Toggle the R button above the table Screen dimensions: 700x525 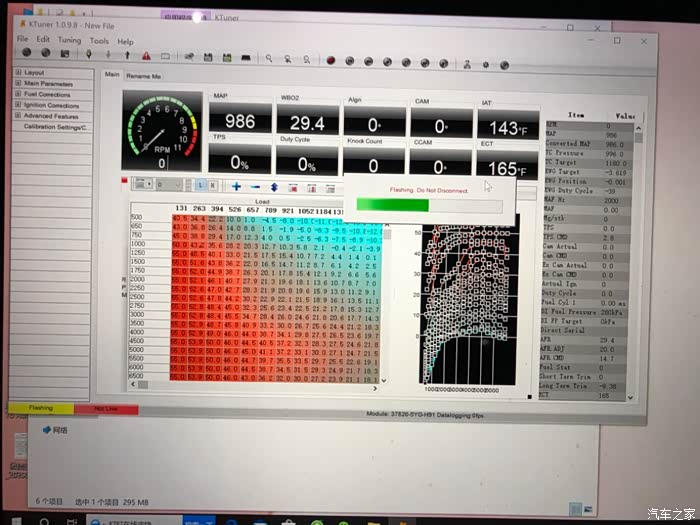(x=212, y=185)
